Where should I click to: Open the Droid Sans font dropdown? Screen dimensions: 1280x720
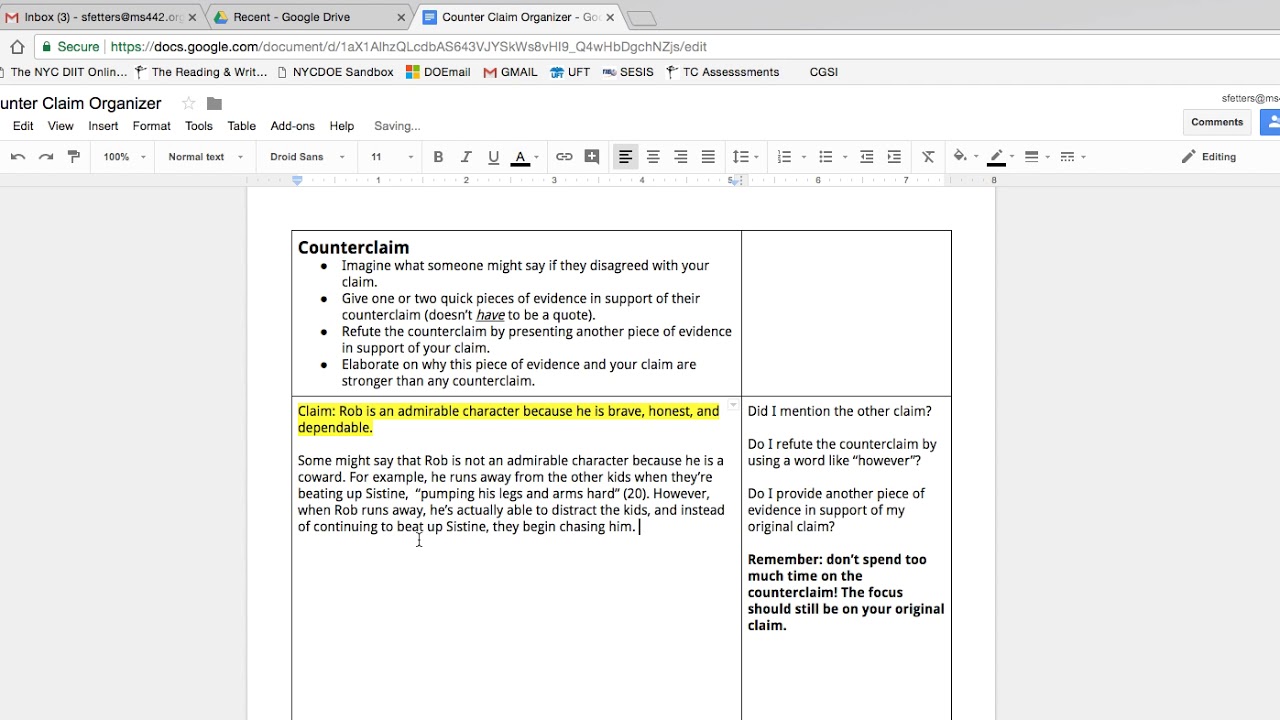point(307,157)
